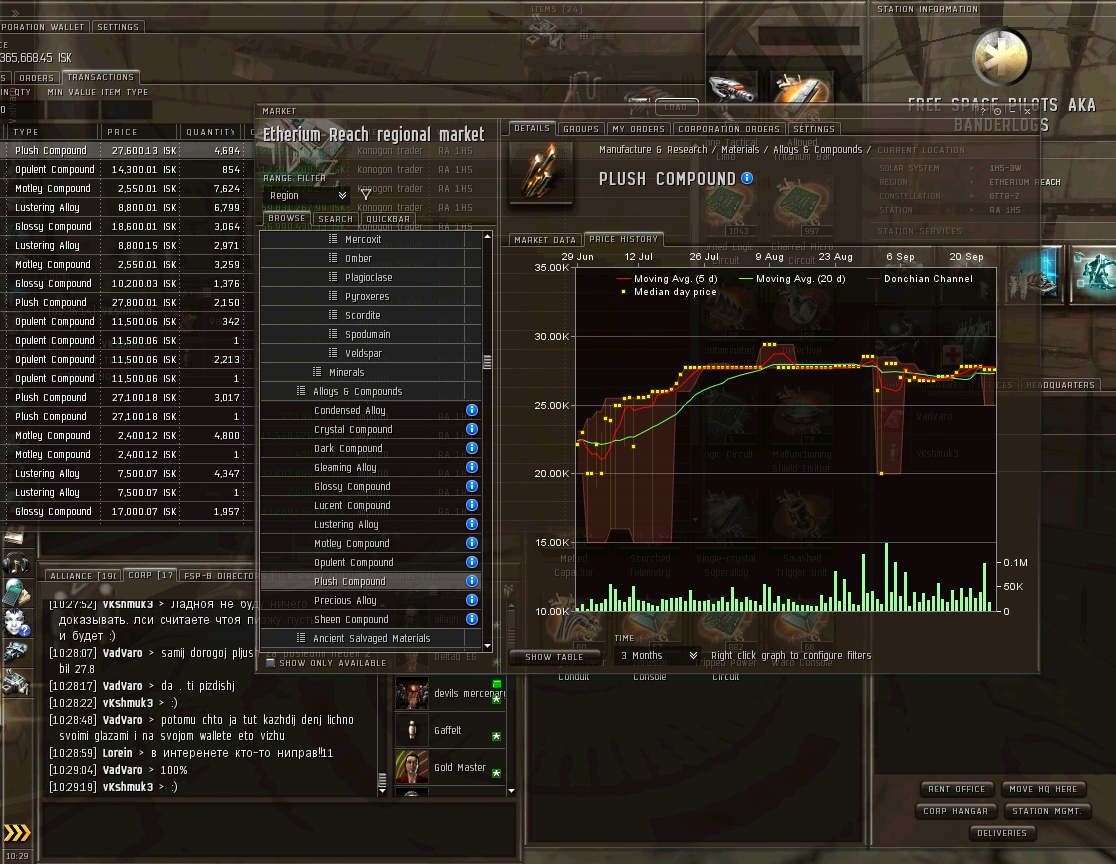Expand the Scordite group
Image resolution: width=1116 pixels, height=864 pixels.
[363, 315]
